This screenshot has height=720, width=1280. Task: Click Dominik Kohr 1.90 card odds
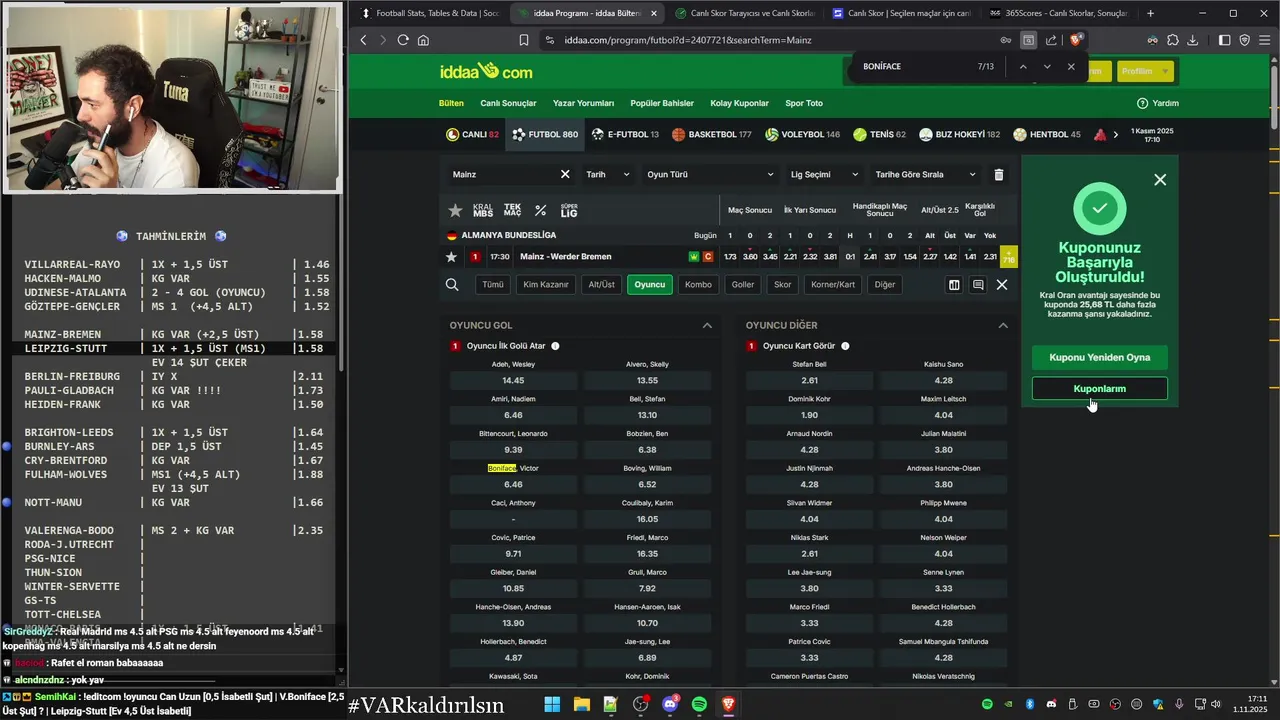[810, 415]
